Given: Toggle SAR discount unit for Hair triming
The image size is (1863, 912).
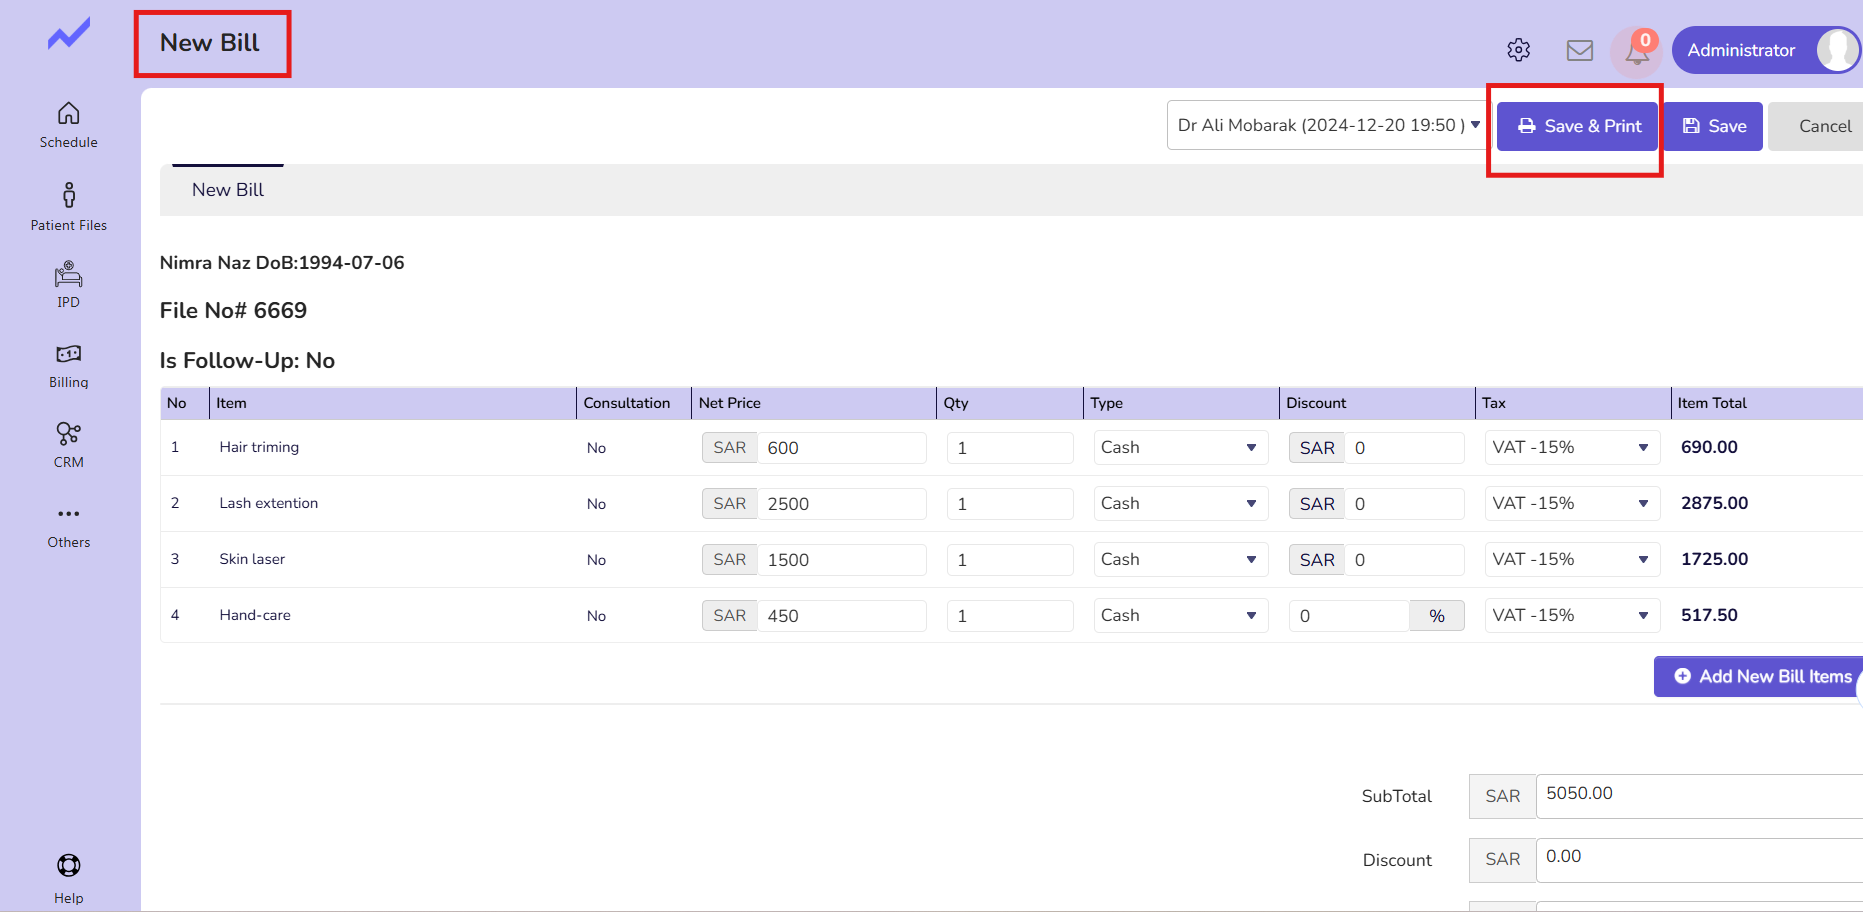Looking at the screenshot, I should click(1316, 448).
